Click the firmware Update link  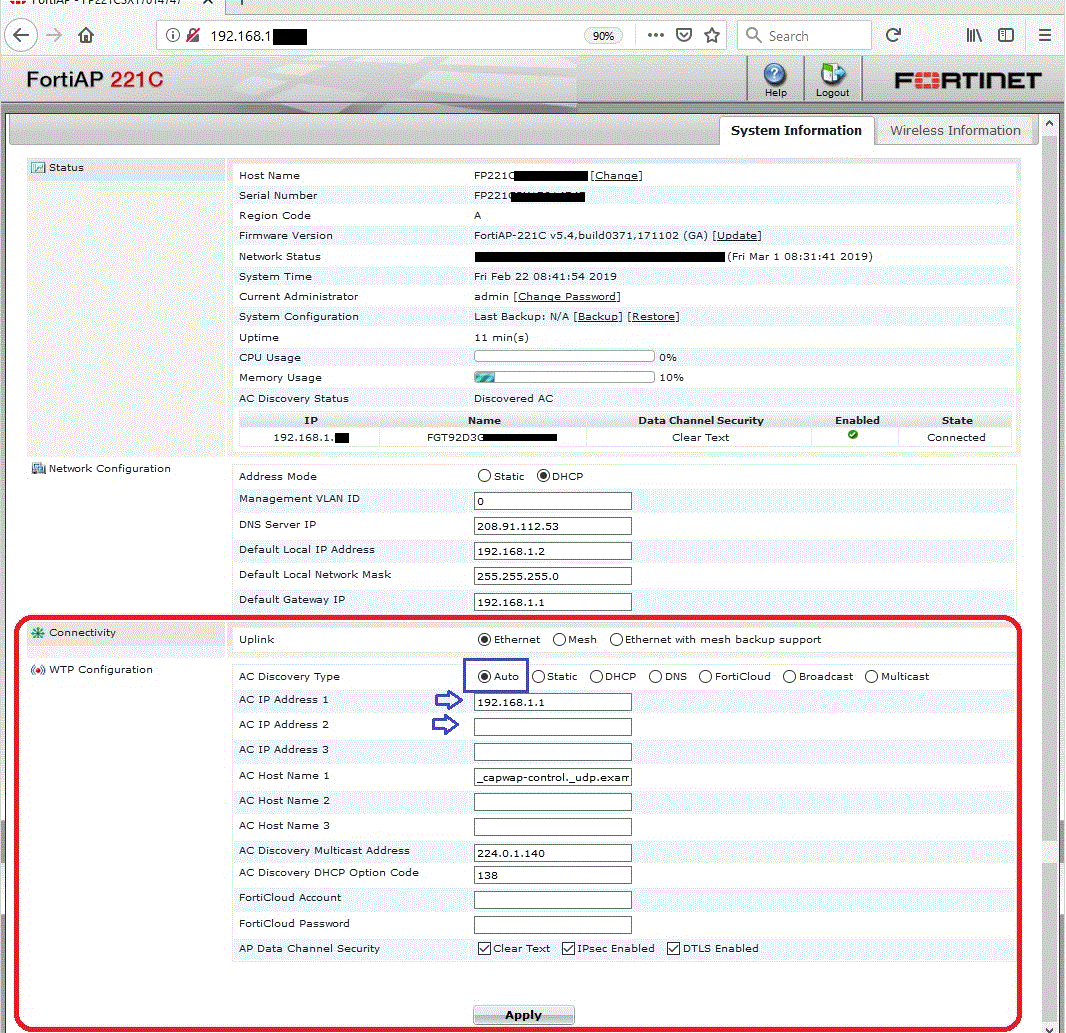[737, 235]
